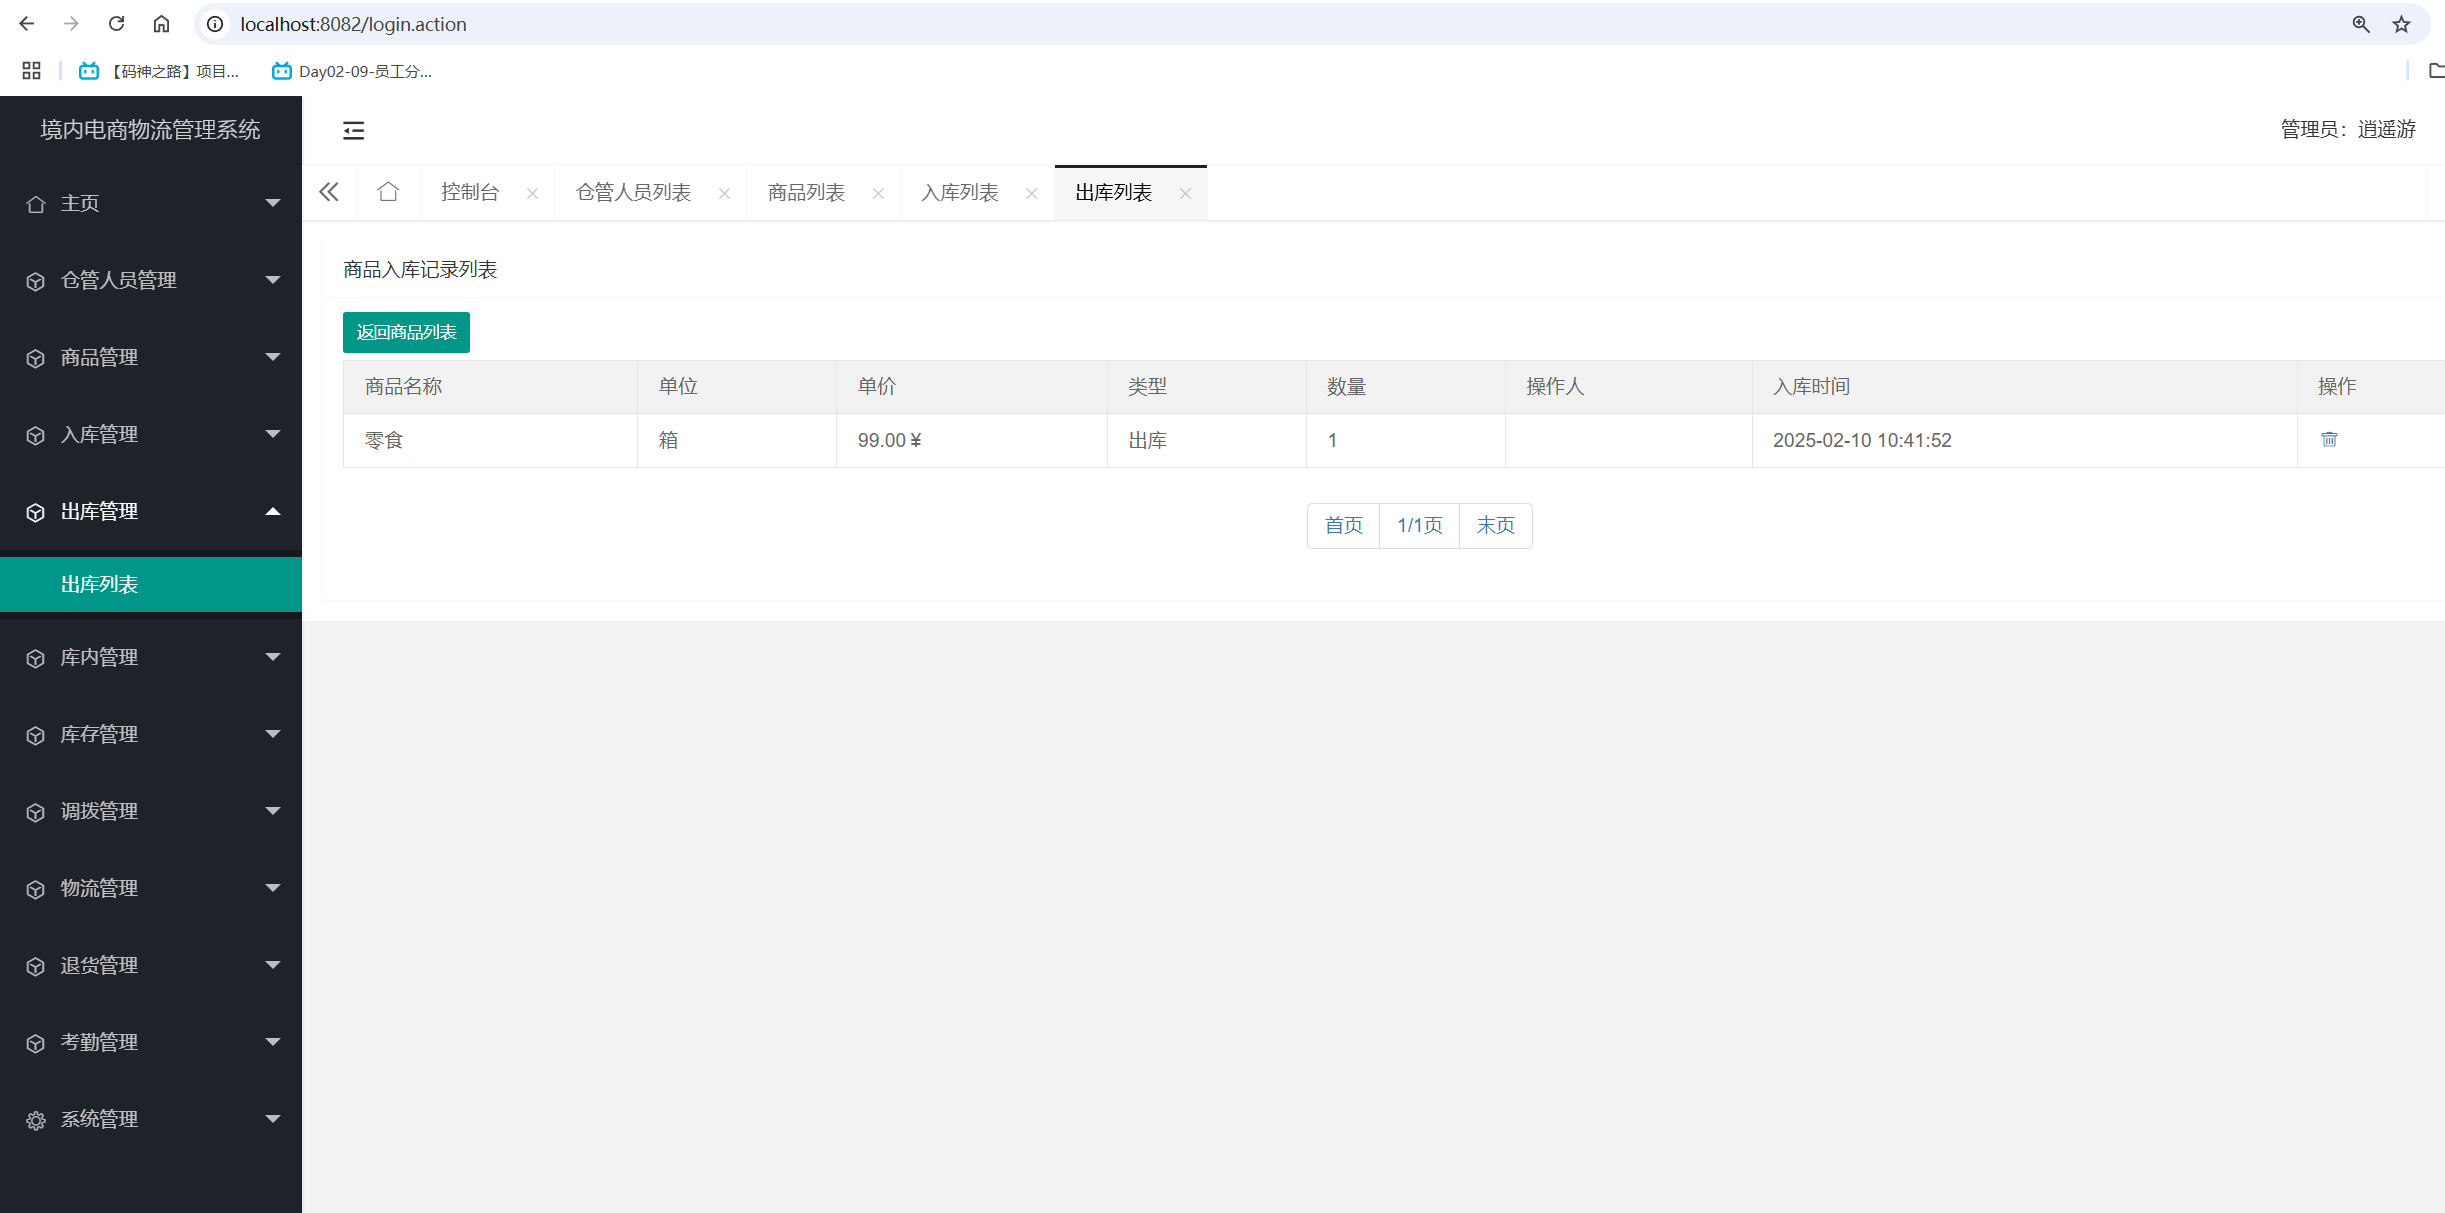The height and width of the screenshot is (1213, 2445).
Task: Click the 返回商品列表 button
Action: coord(406,332)
